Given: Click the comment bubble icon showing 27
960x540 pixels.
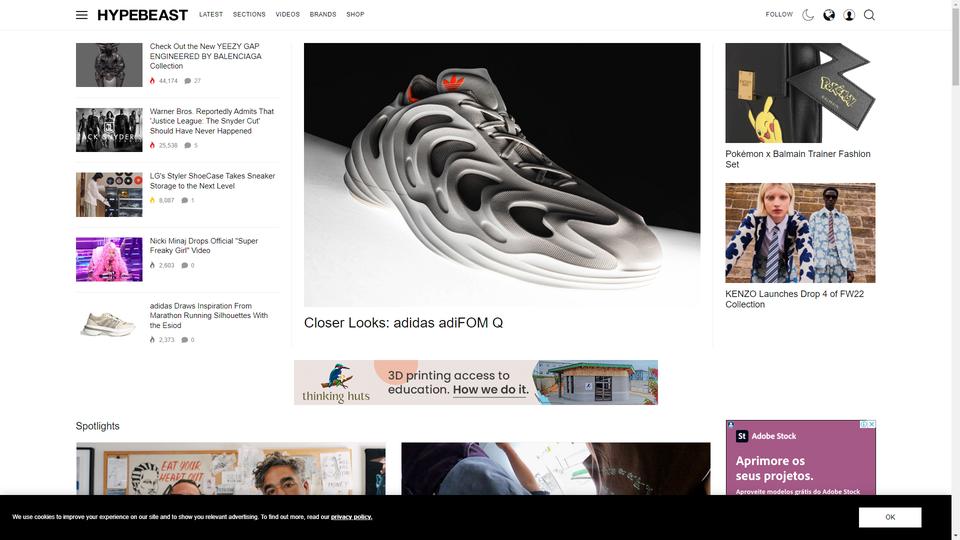Looking at the screenshot, I should tap(188, 81).
